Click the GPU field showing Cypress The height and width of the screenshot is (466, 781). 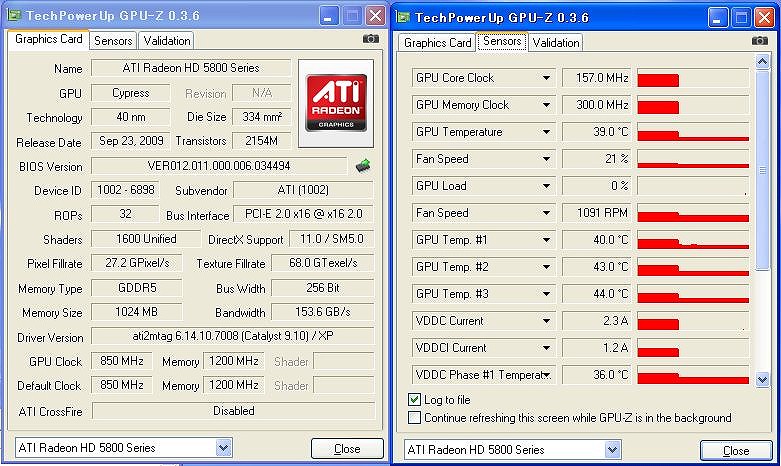(130, 93)
